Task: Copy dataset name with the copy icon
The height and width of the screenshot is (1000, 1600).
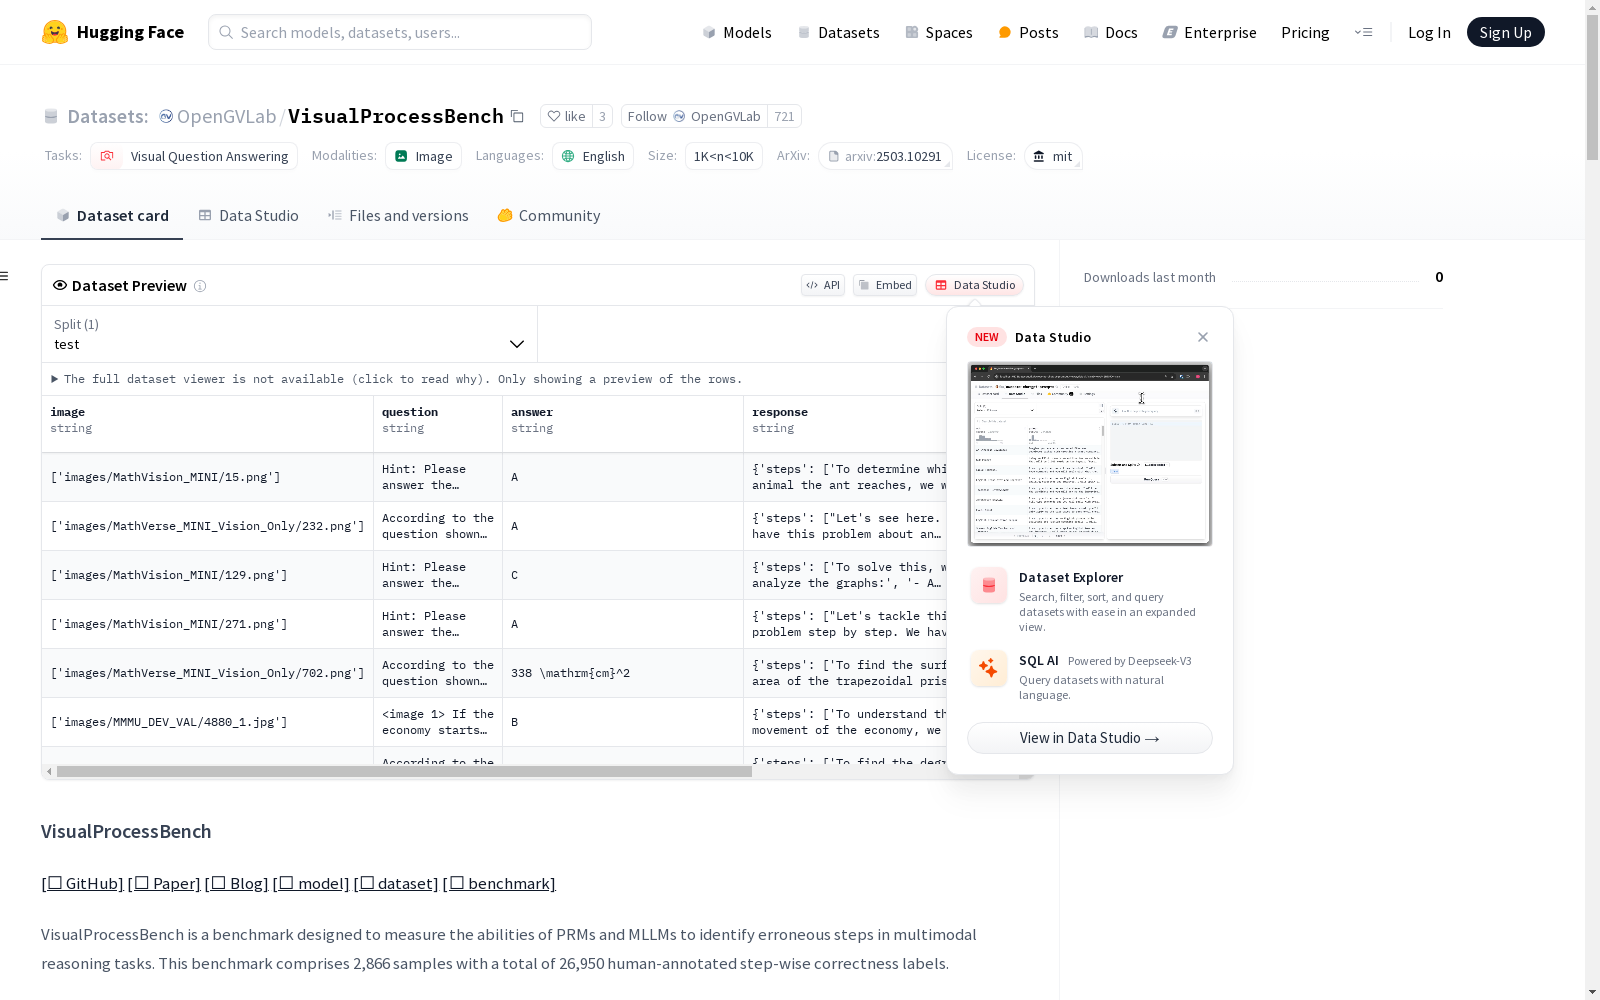Action: [517, 116]
